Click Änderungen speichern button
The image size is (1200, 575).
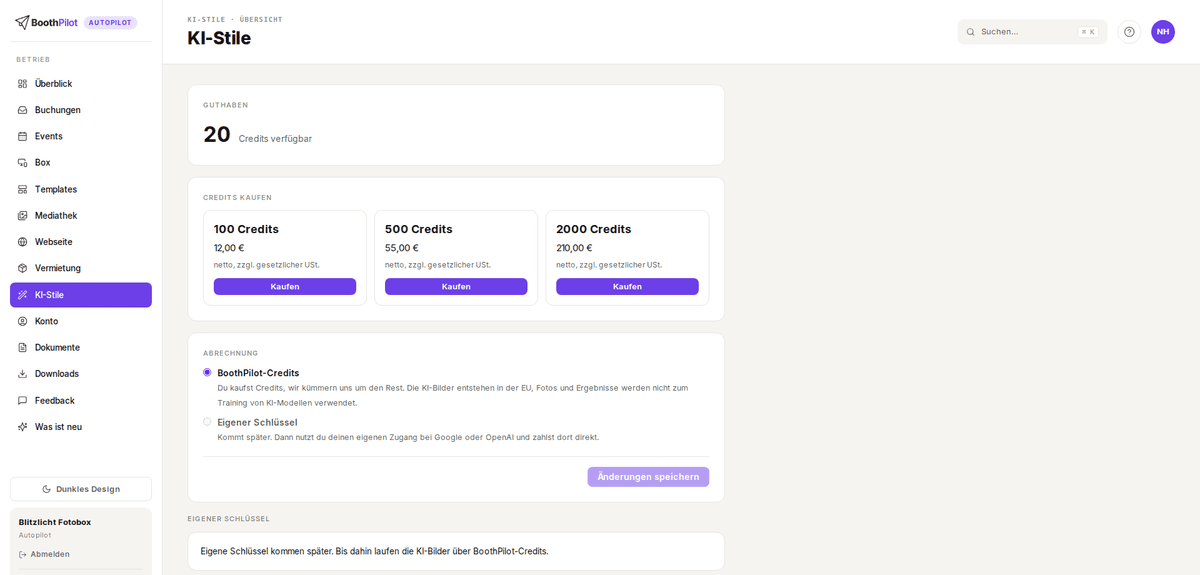point(648,477)
